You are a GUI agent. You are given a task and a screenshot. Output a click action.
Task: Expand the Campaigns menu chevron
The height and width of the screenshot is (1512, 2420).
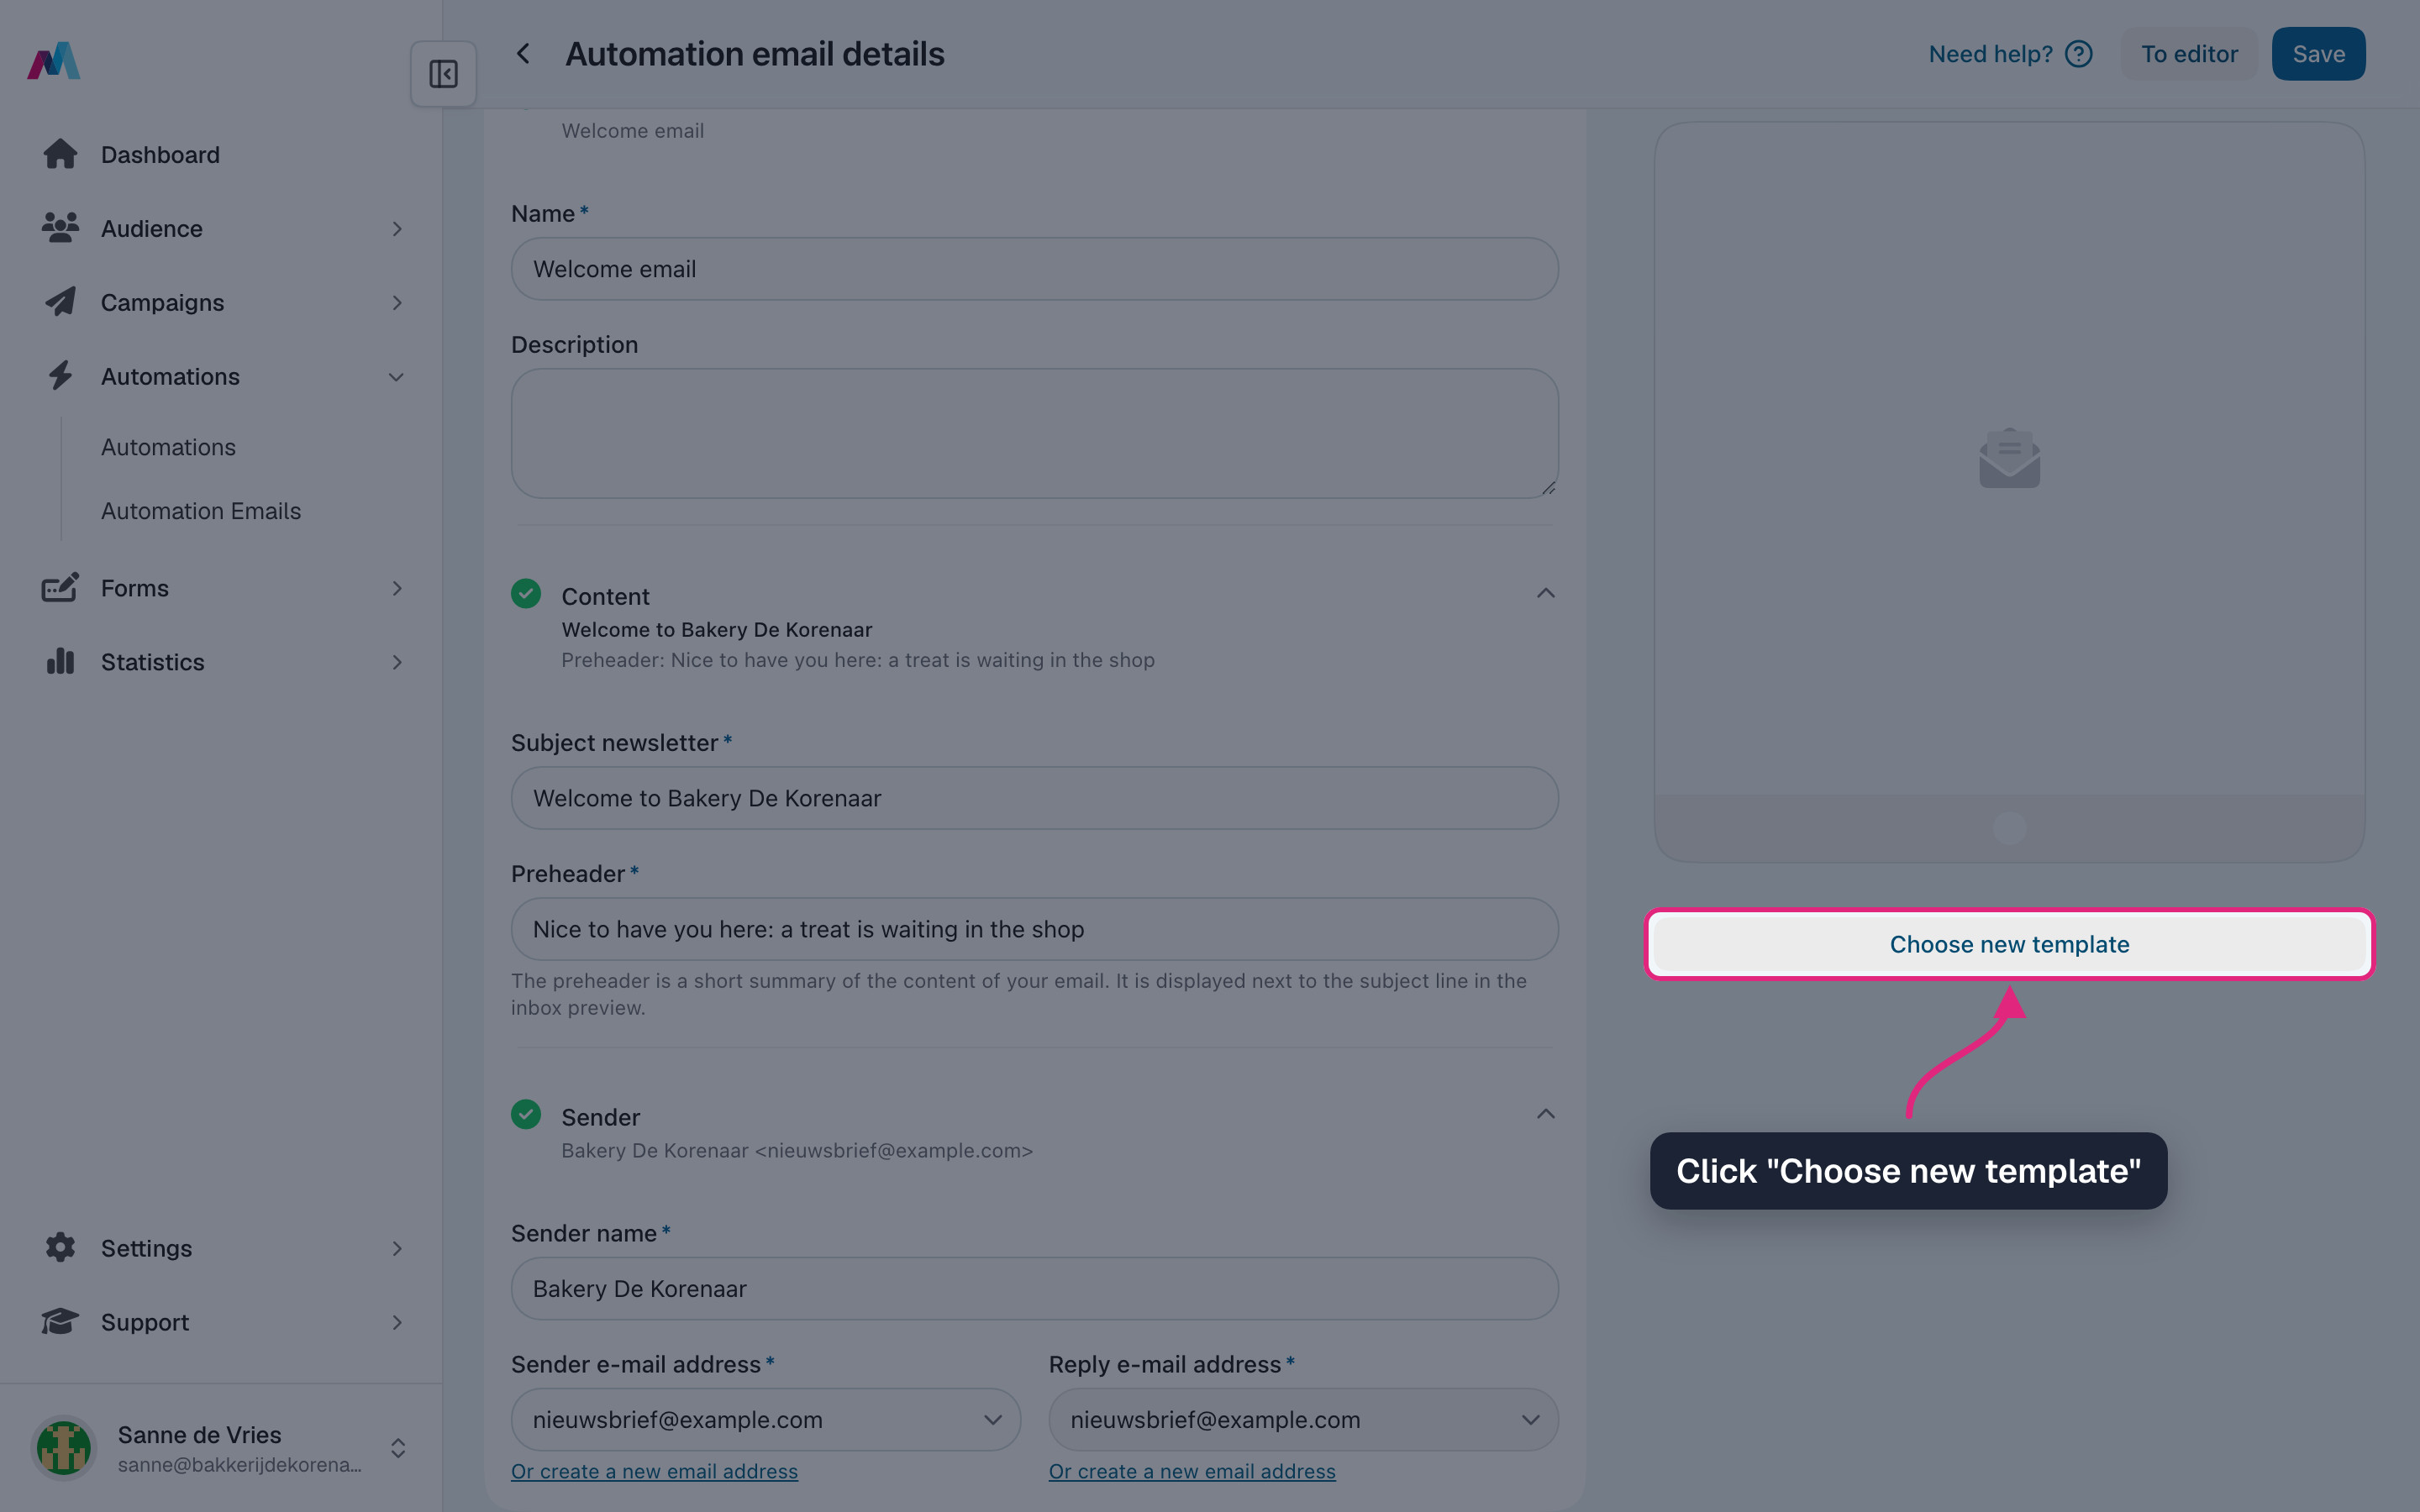click(x=397, y=303)
